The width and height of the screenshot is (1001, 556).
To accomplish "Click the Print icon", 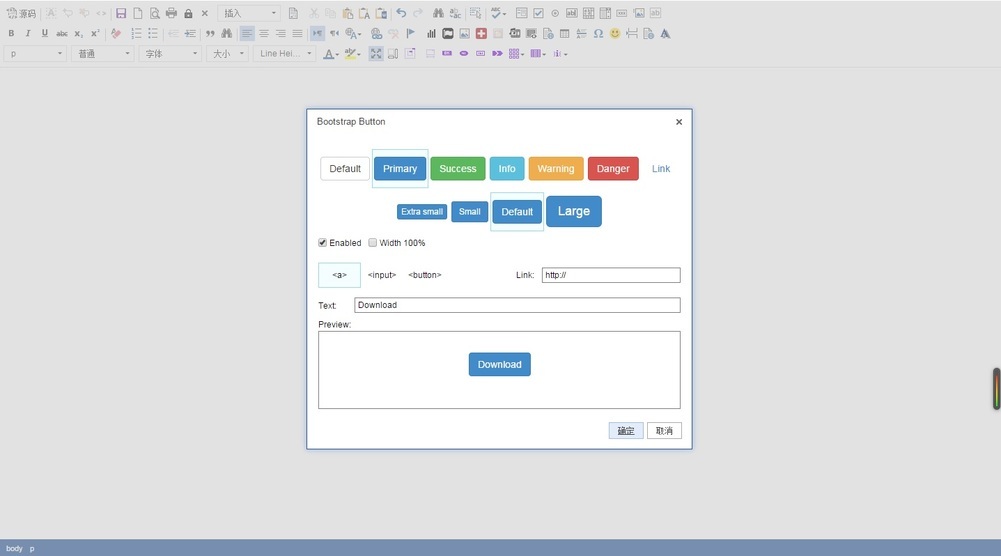I will point(171,13).
